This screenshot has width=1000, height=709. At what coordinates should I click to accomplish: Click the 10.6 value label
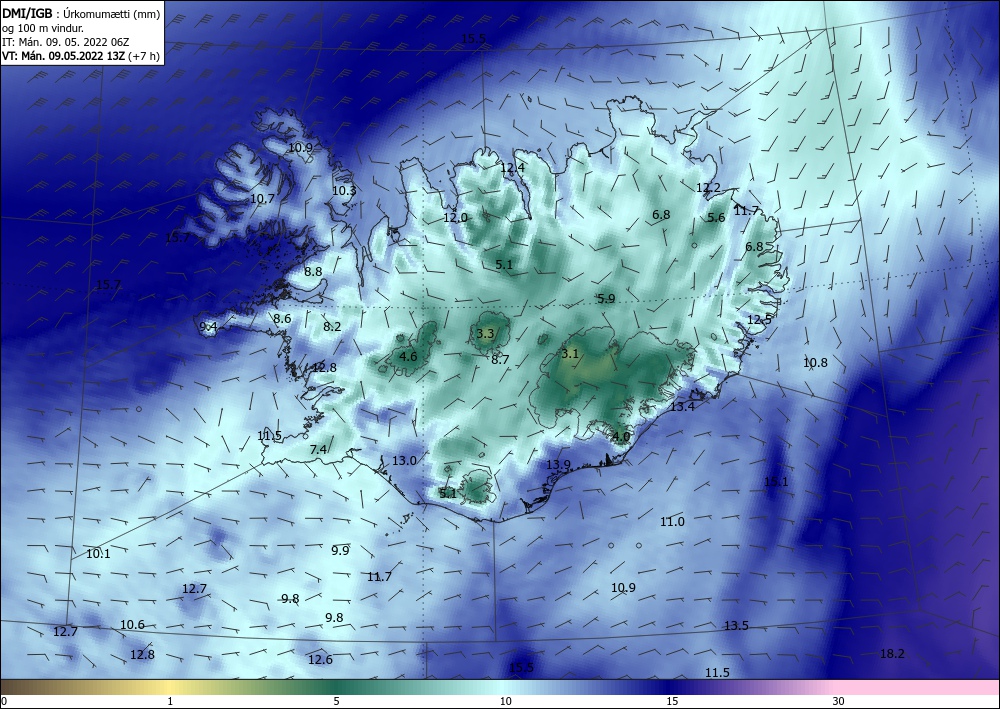(x=132, y=624)
